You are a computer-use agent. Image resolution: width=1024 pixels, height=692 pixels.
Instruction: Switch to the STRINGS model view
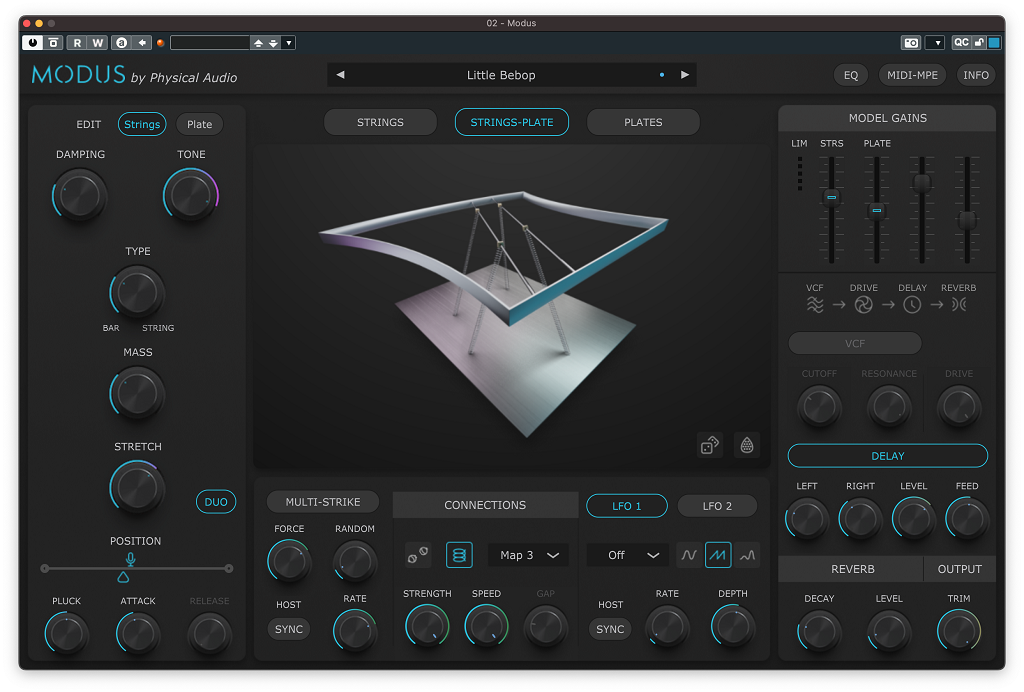[x=380, y=122]
